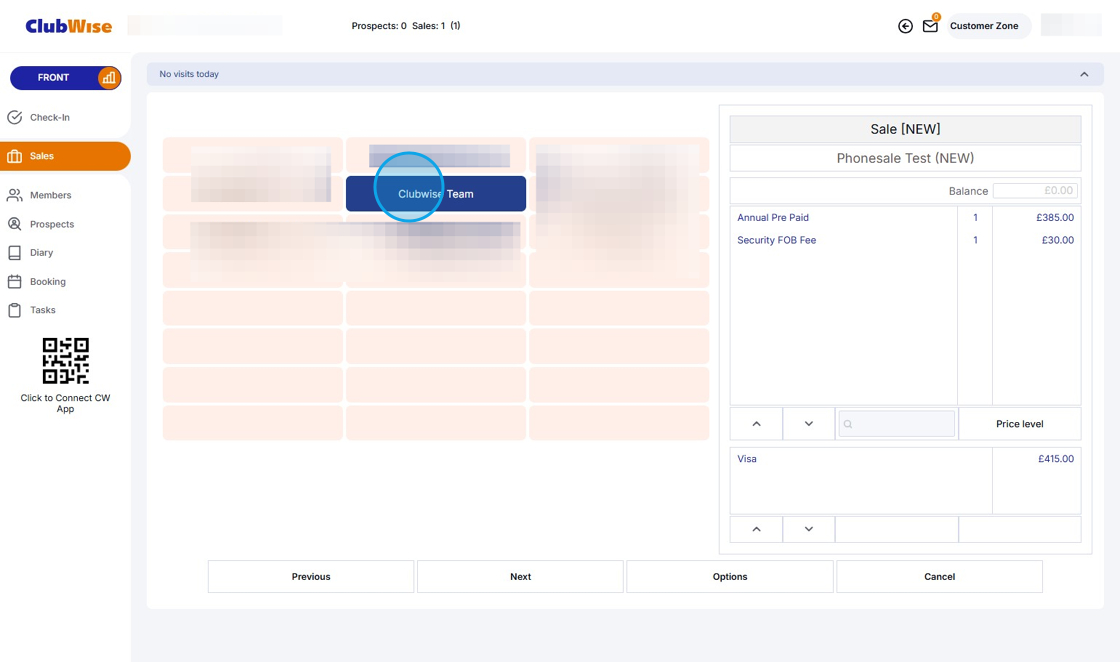Open Sales in the sidebar
1120x662 pixels.
tap(65, 156)
